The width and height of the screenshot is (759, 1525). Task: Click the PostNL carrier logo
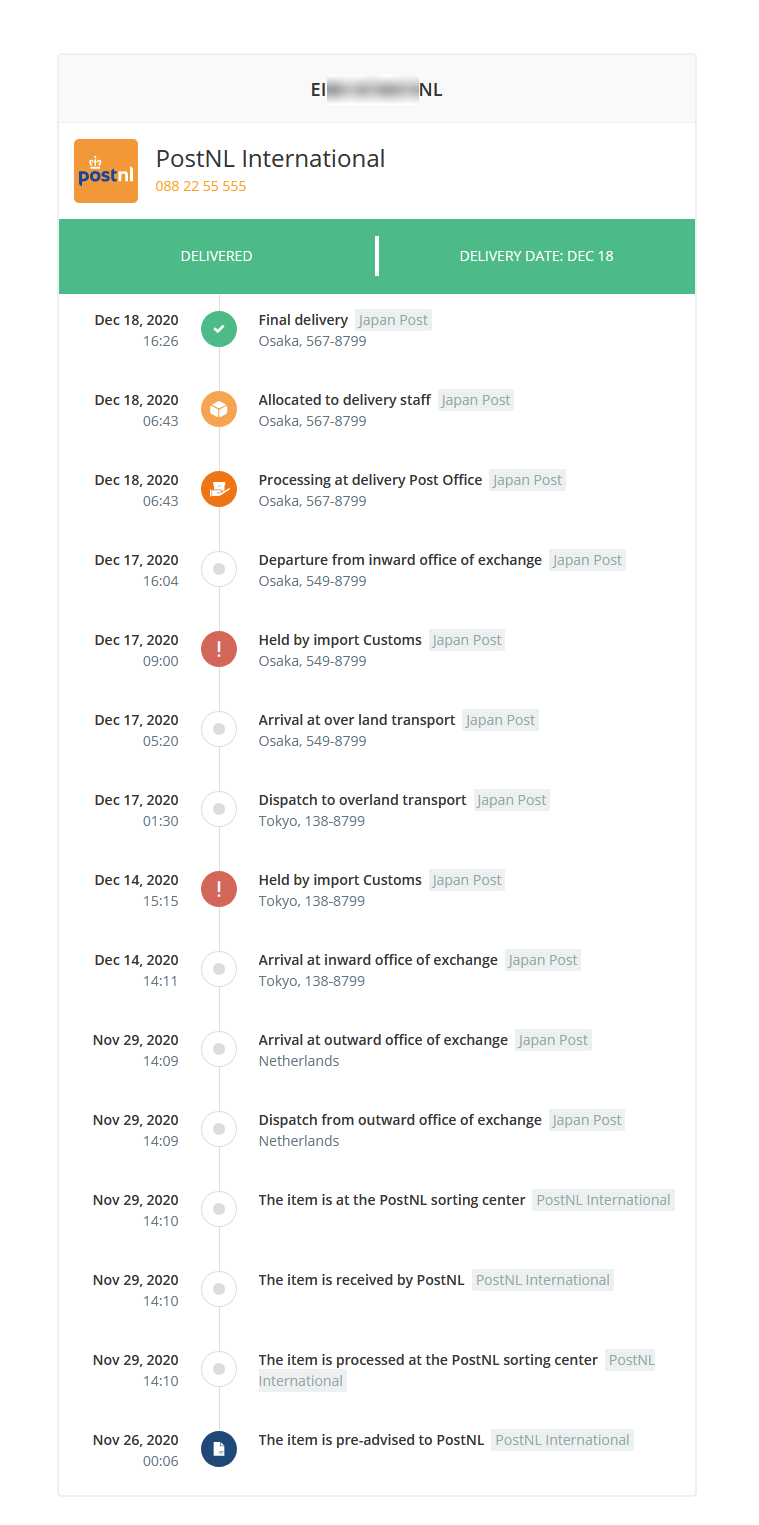106,171
